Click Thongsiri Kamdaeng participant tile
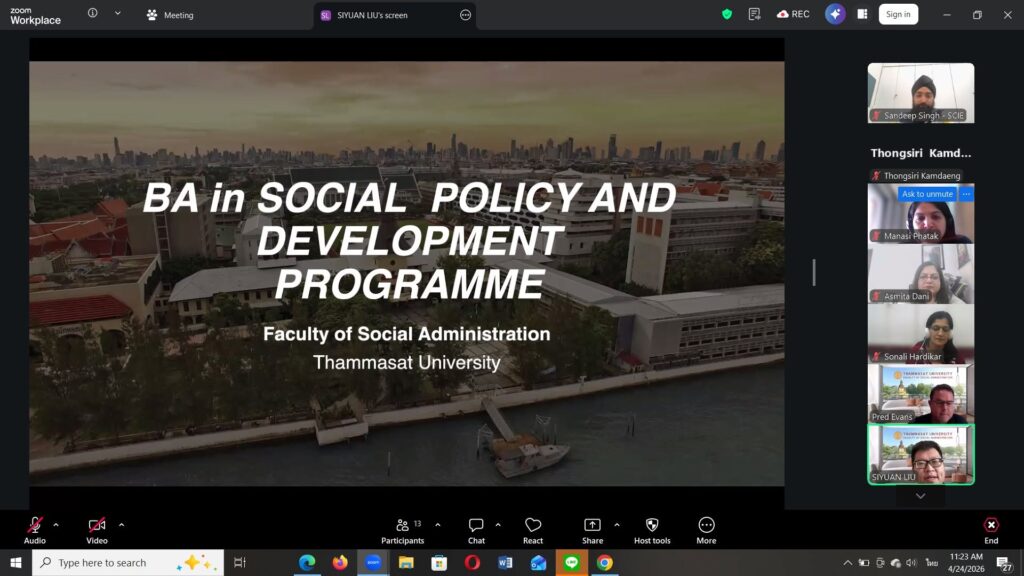This screenshot has height=576, width=1024. point(921,153)
